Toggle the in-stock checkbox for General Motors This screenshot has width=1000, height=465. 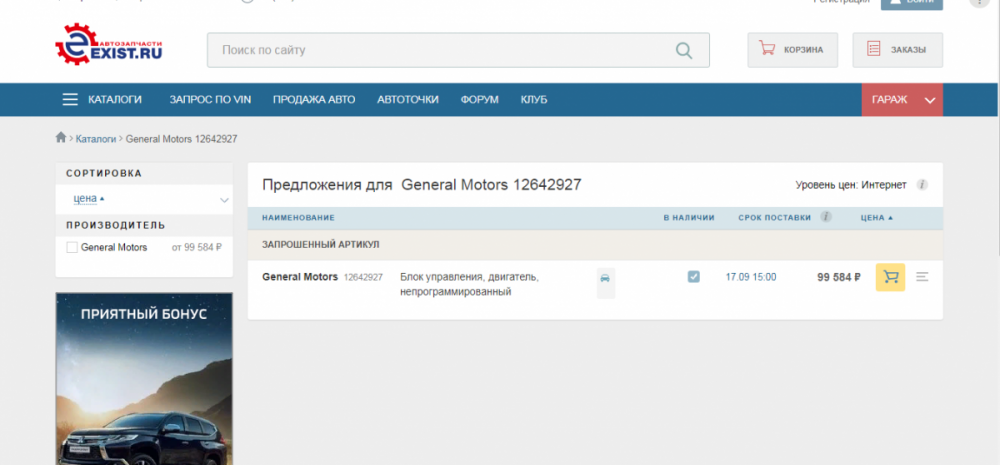(693, 277)
